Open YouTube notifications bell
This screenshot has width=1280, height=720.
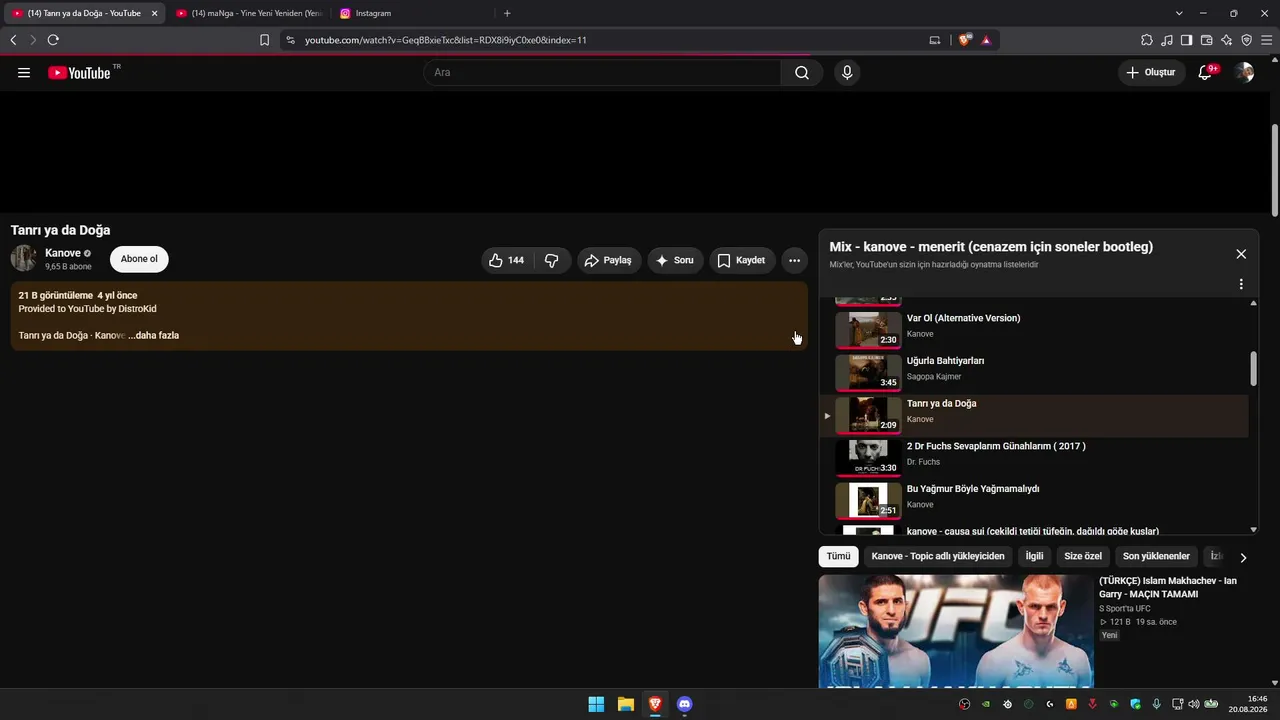coord(1205,72)
